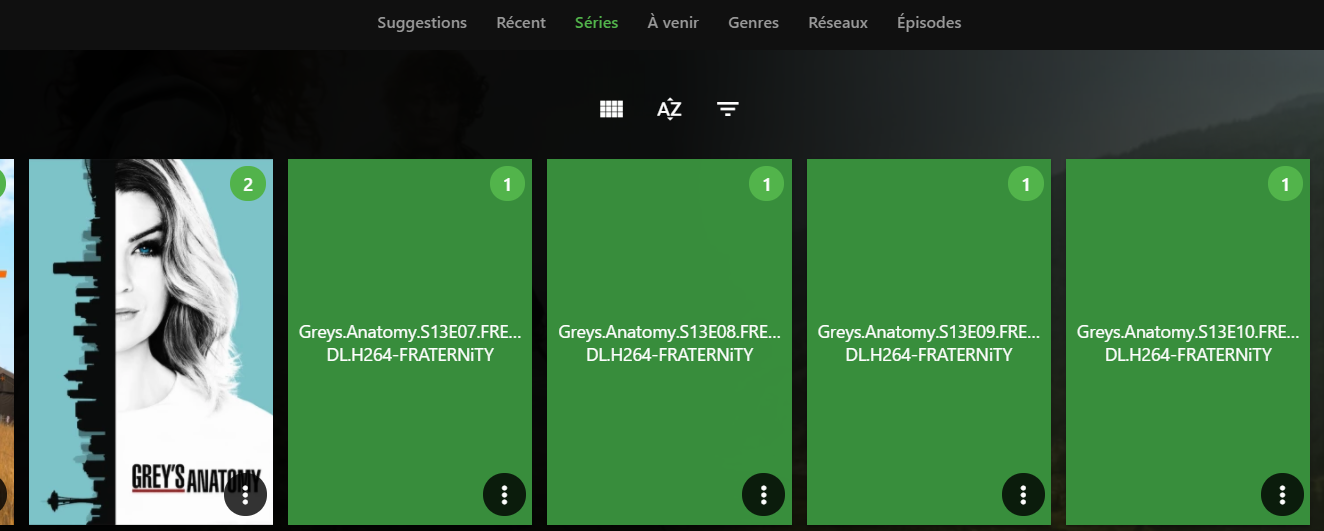Select the Séries tab

pos(596,22)
